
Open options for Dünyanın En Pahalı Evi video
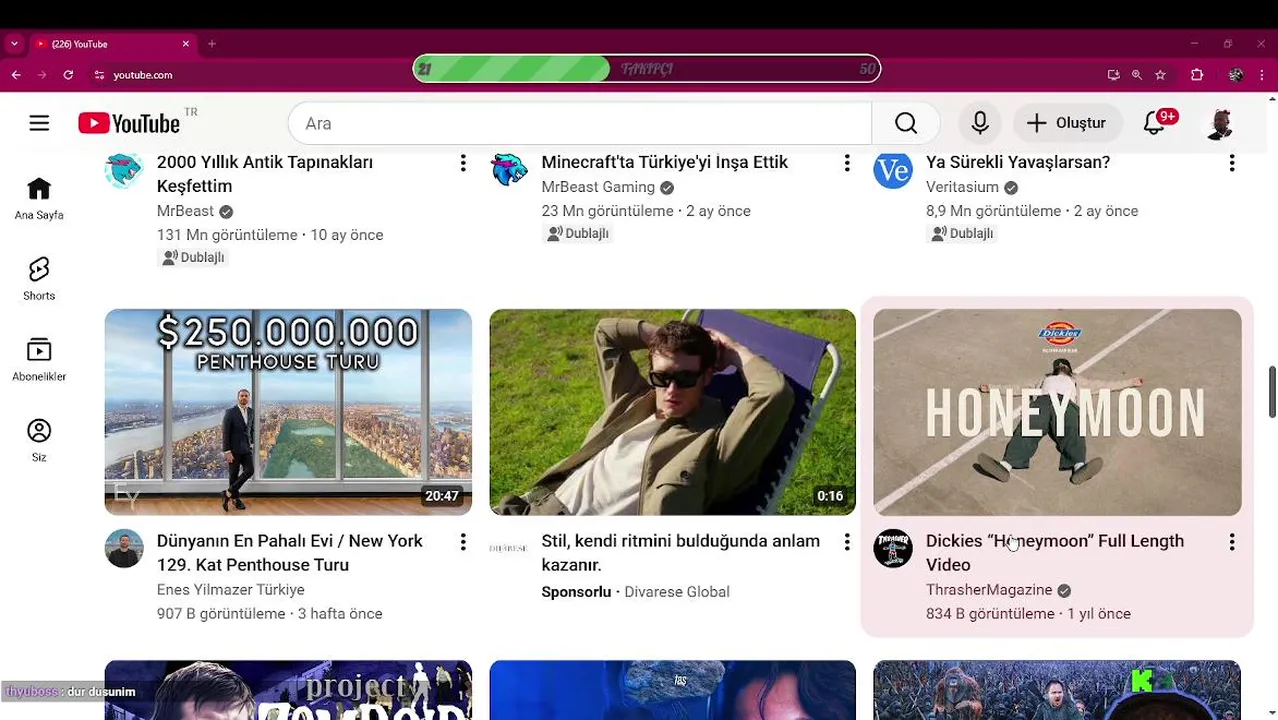pyautogui.click(x=463, y=542)
